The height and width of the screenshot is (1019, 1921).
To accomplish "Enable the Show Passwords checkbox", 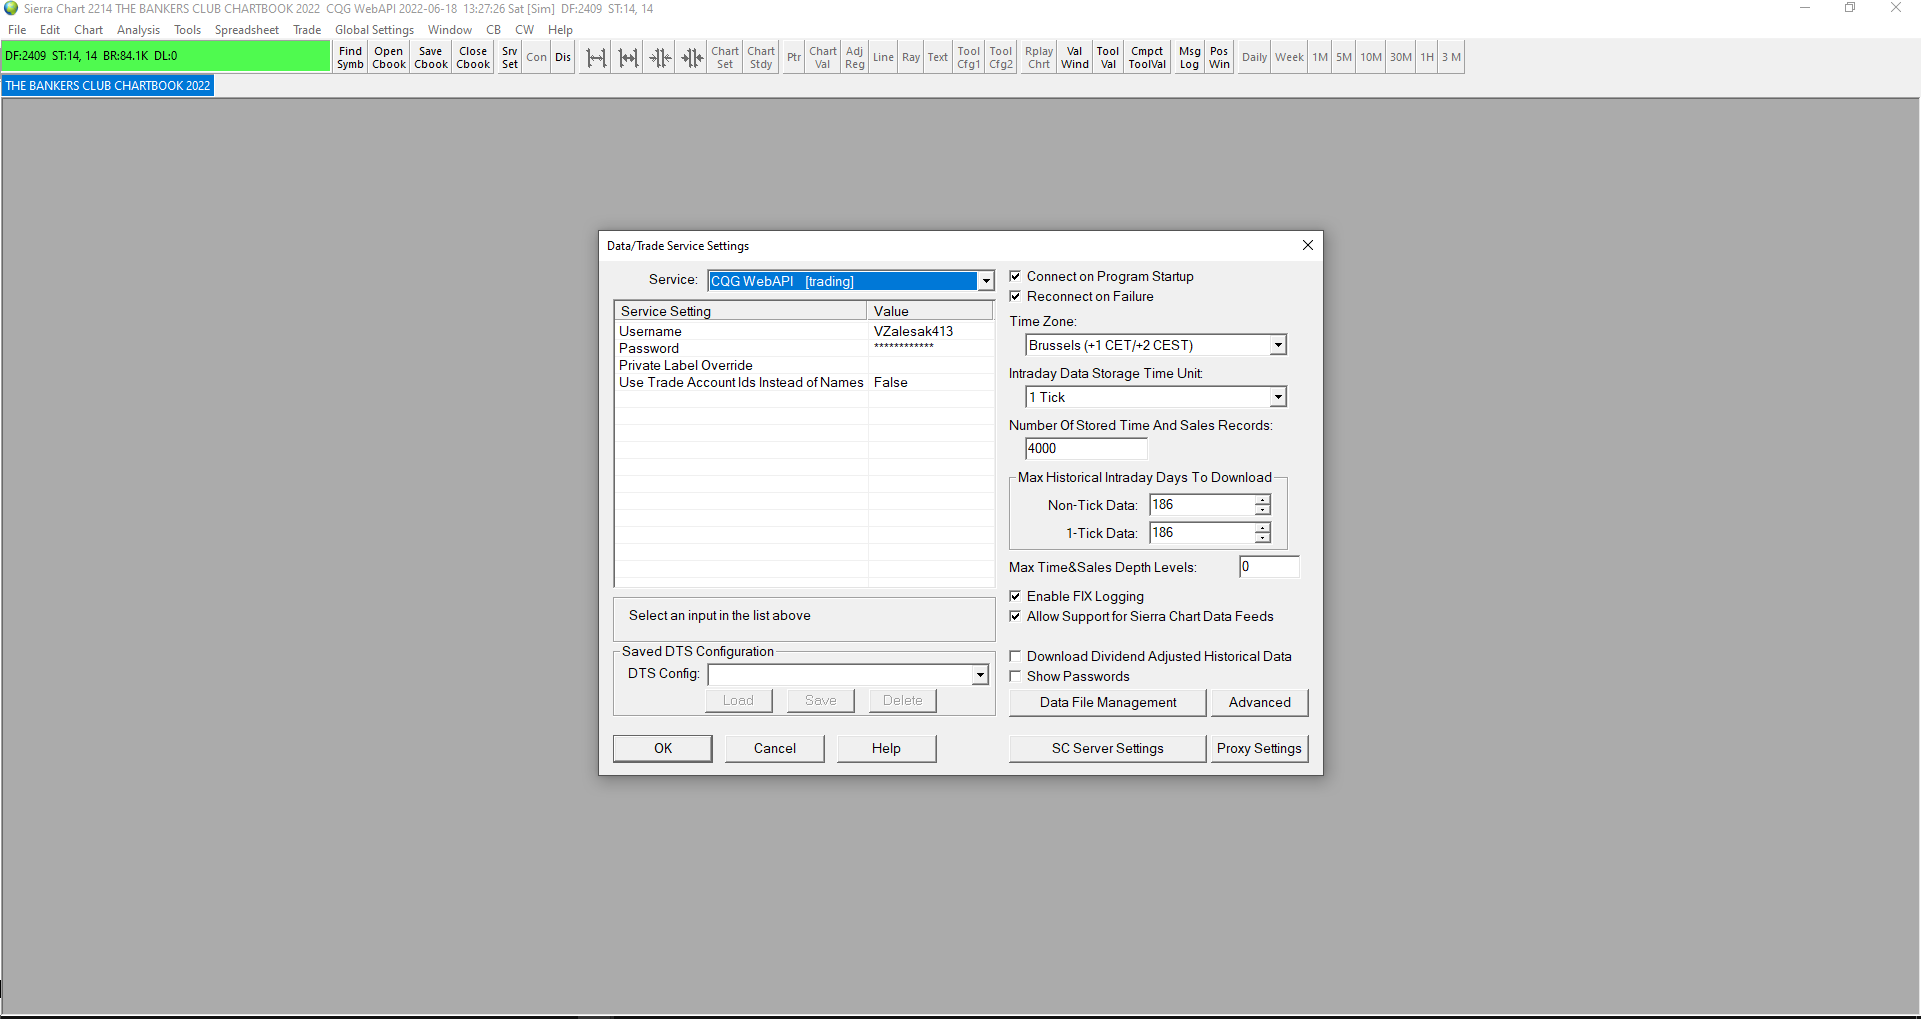I will [1015, 677].
